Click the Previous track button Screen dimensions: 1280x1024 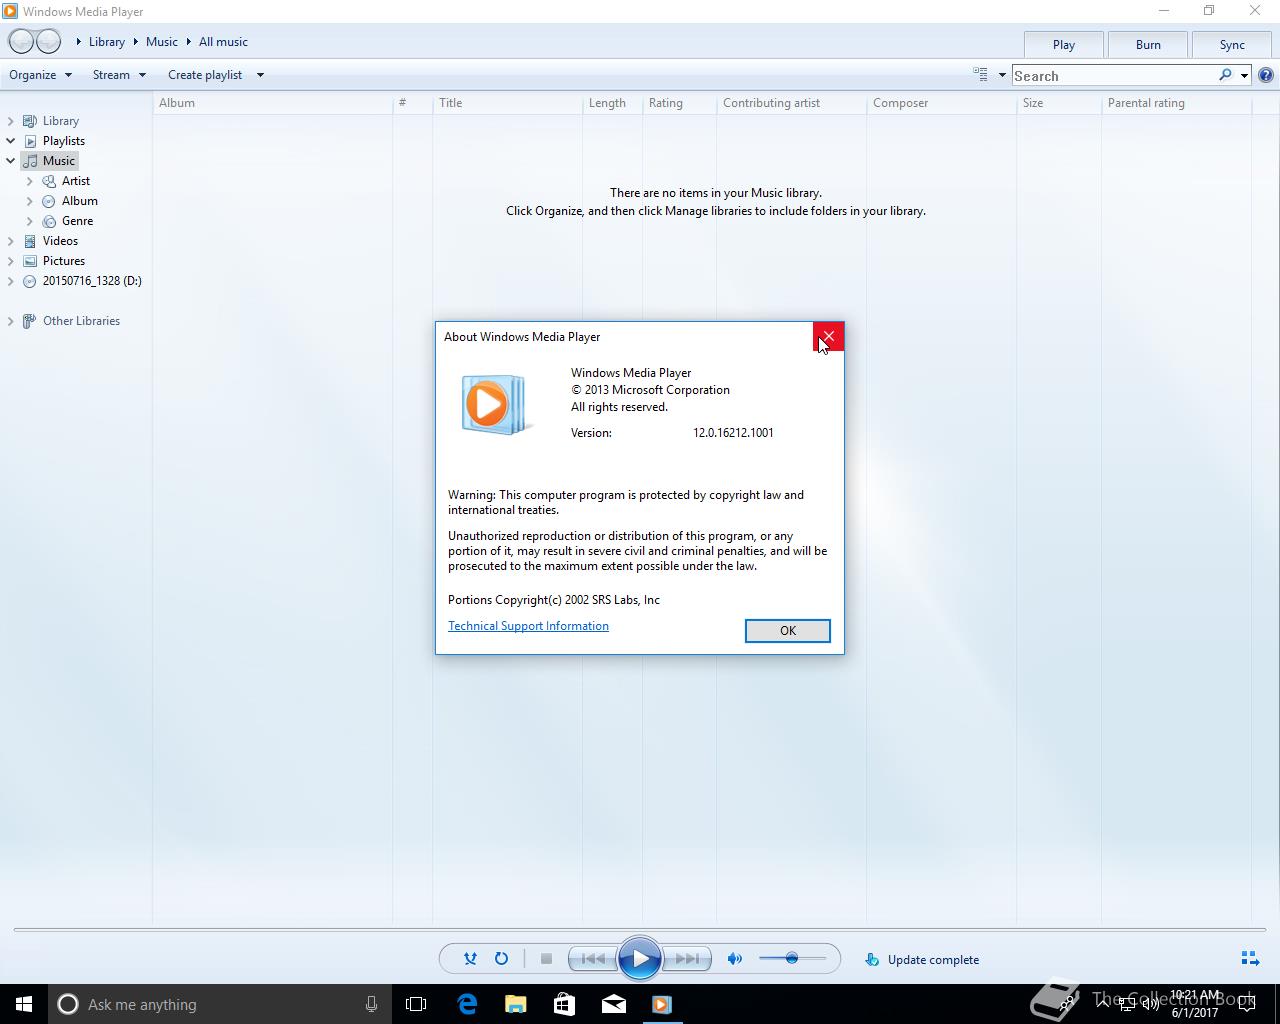pyautogui.click(x=592, y=959)
